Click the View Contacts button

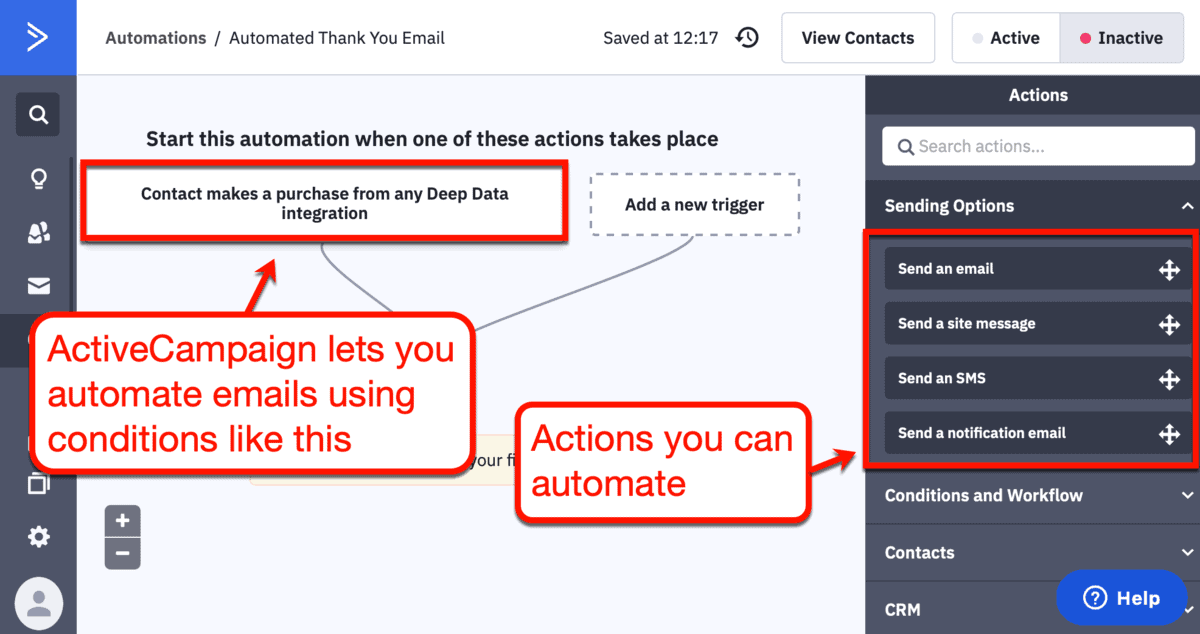[x=857, y=37]
